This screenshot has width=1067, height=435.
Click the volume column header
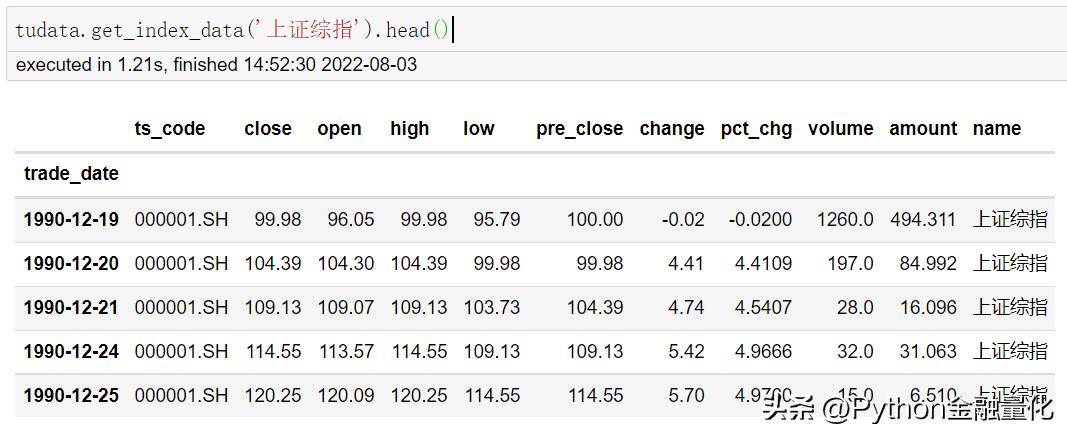click(x=841, y=129)
